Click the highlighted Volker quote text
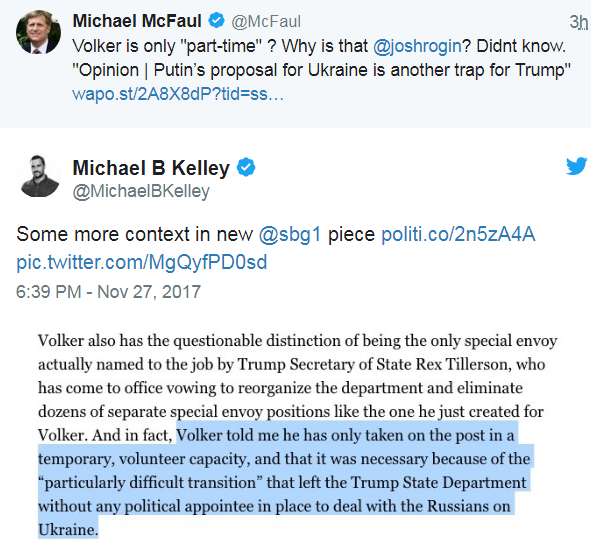 286,482
